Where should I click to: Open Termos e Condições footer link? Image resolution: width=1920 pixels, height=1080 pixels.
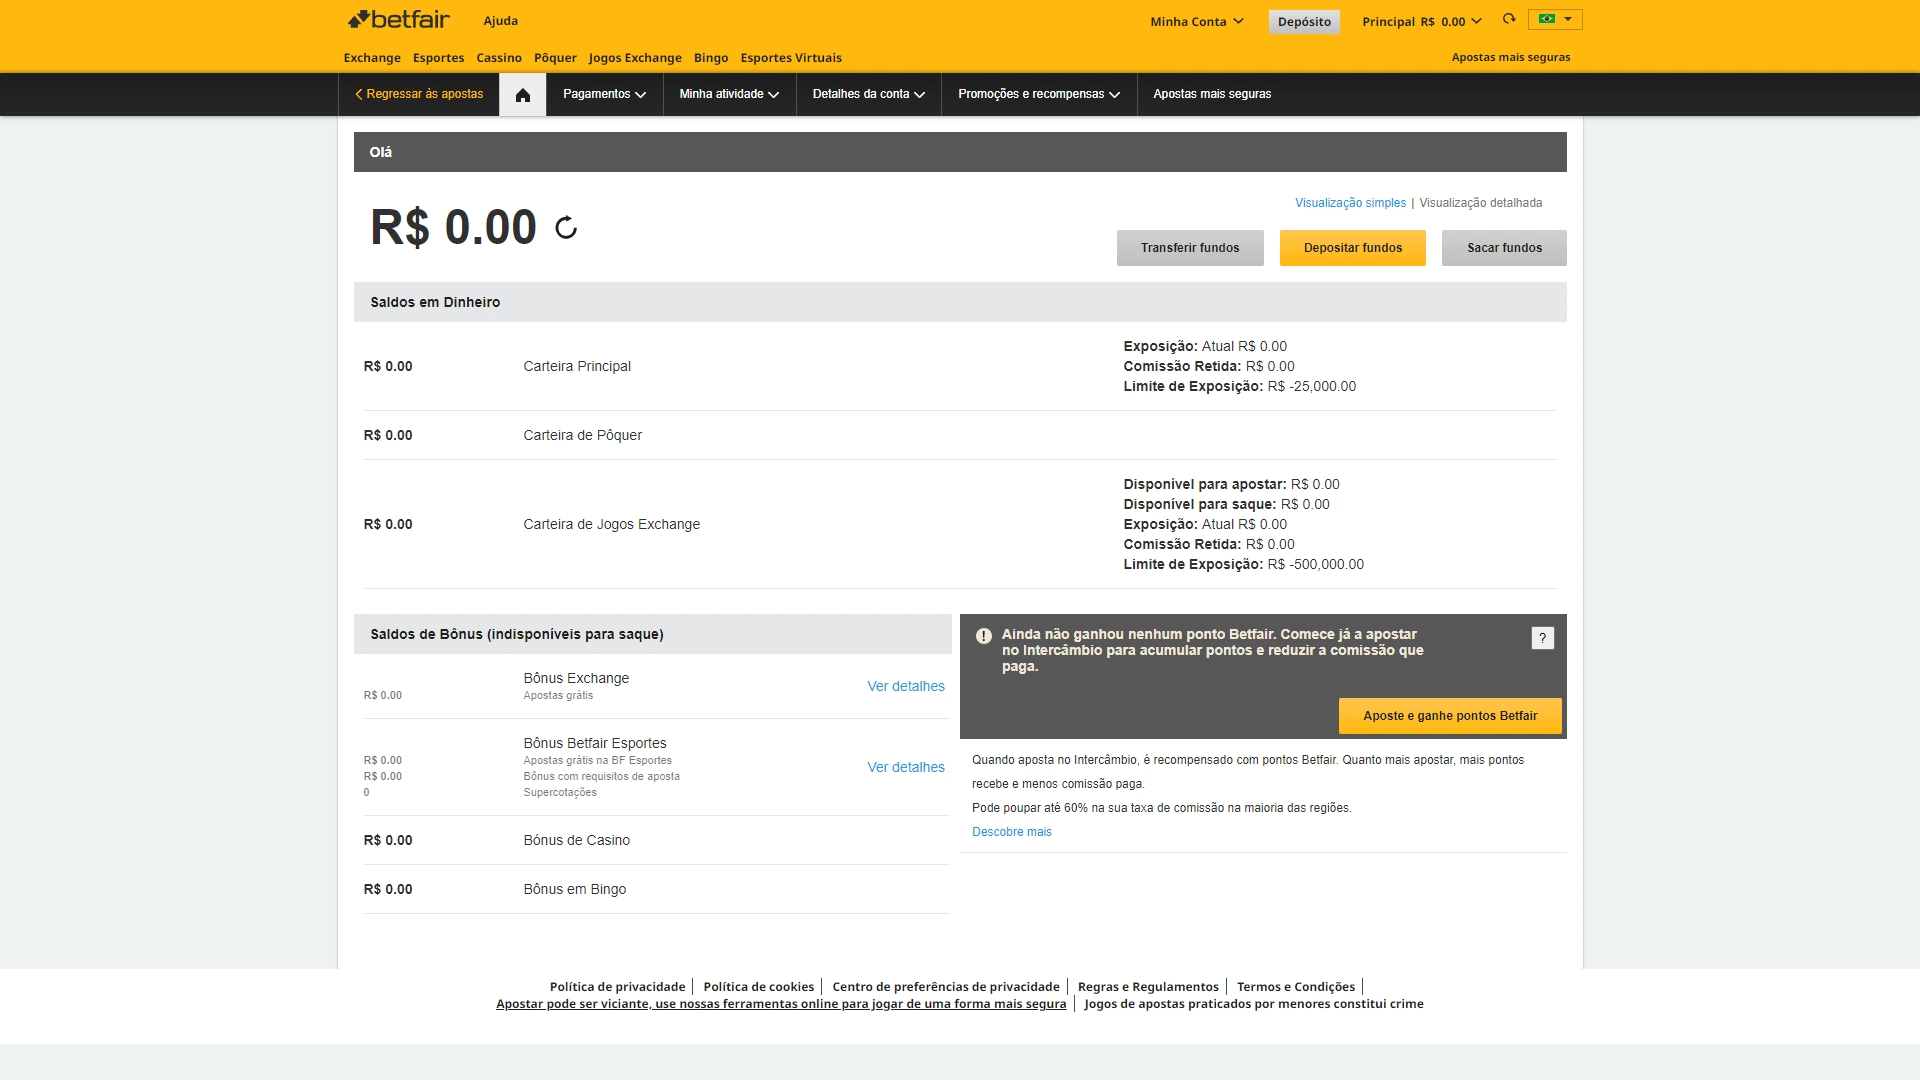(1296, 987)
